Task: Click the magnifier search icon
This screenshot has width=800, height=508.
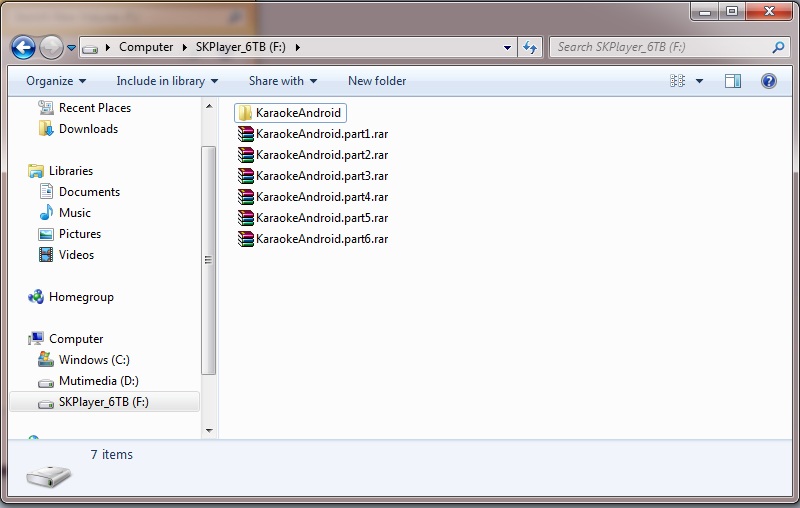Action: point(778,47)
